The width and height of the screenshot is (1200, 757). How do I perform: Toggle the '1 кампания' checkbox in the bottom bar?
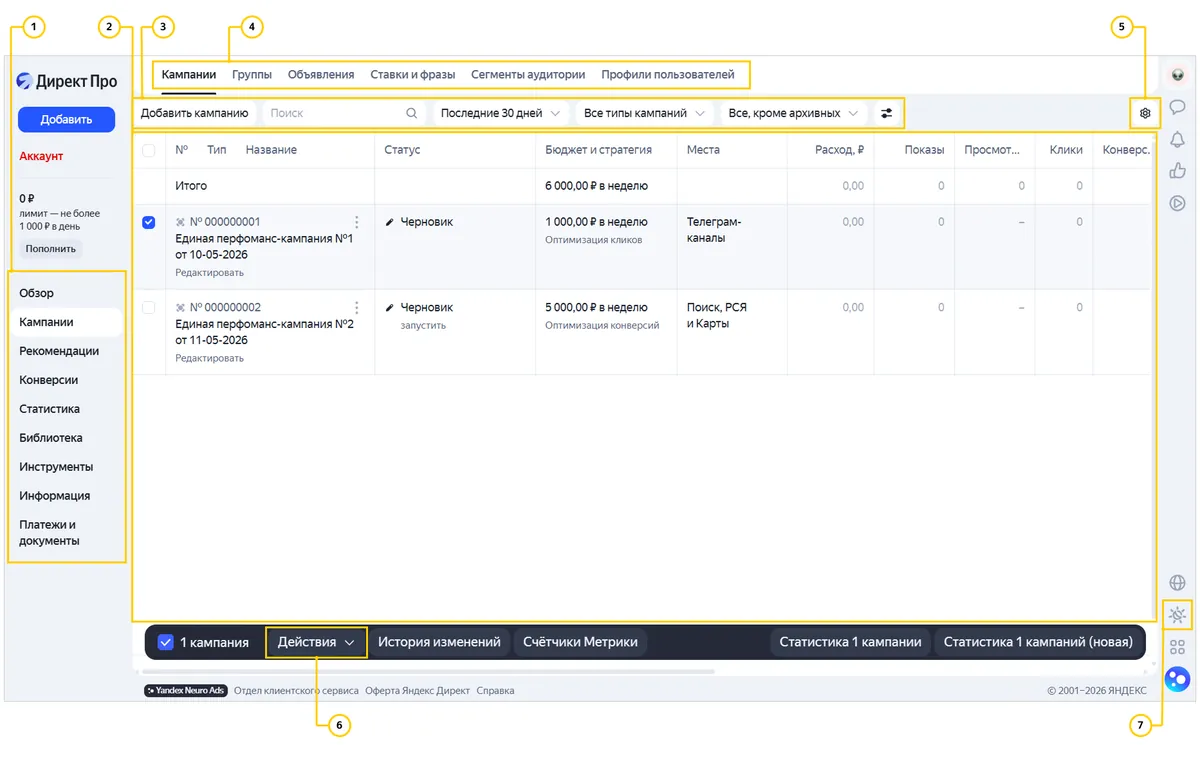pyautogui.click(x=166, y=642)
